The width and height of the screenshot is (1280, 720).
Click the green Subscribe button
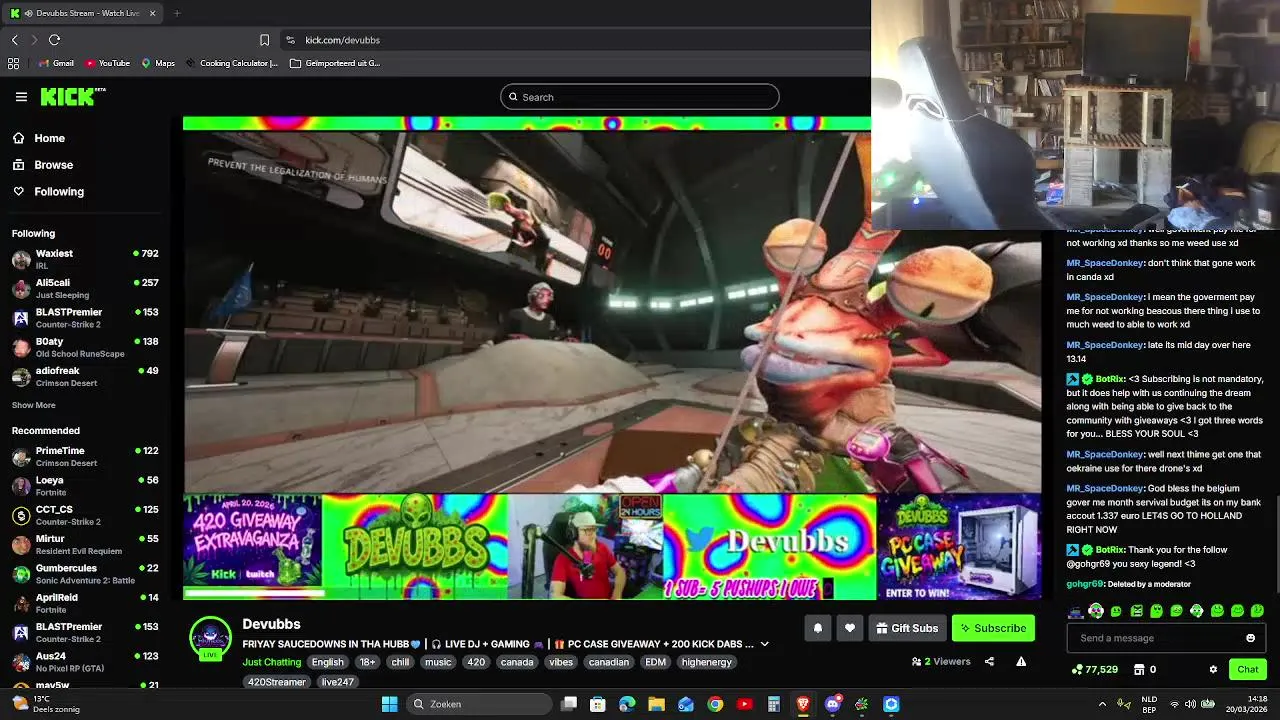[993, 628]
